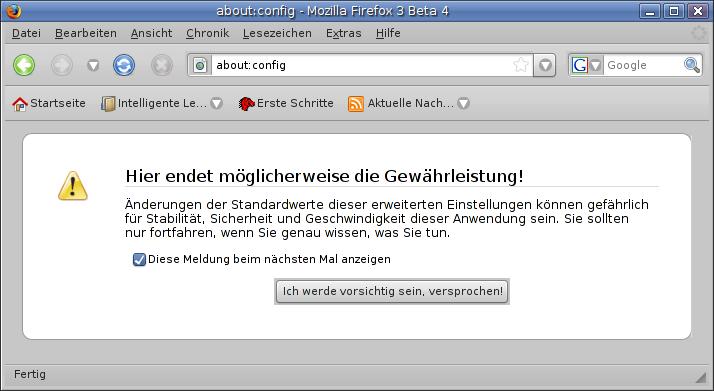The width and height of the screenshot is (714, 391).
Task: Click the Firefox logo in the title bar
Action: (14, 10)
